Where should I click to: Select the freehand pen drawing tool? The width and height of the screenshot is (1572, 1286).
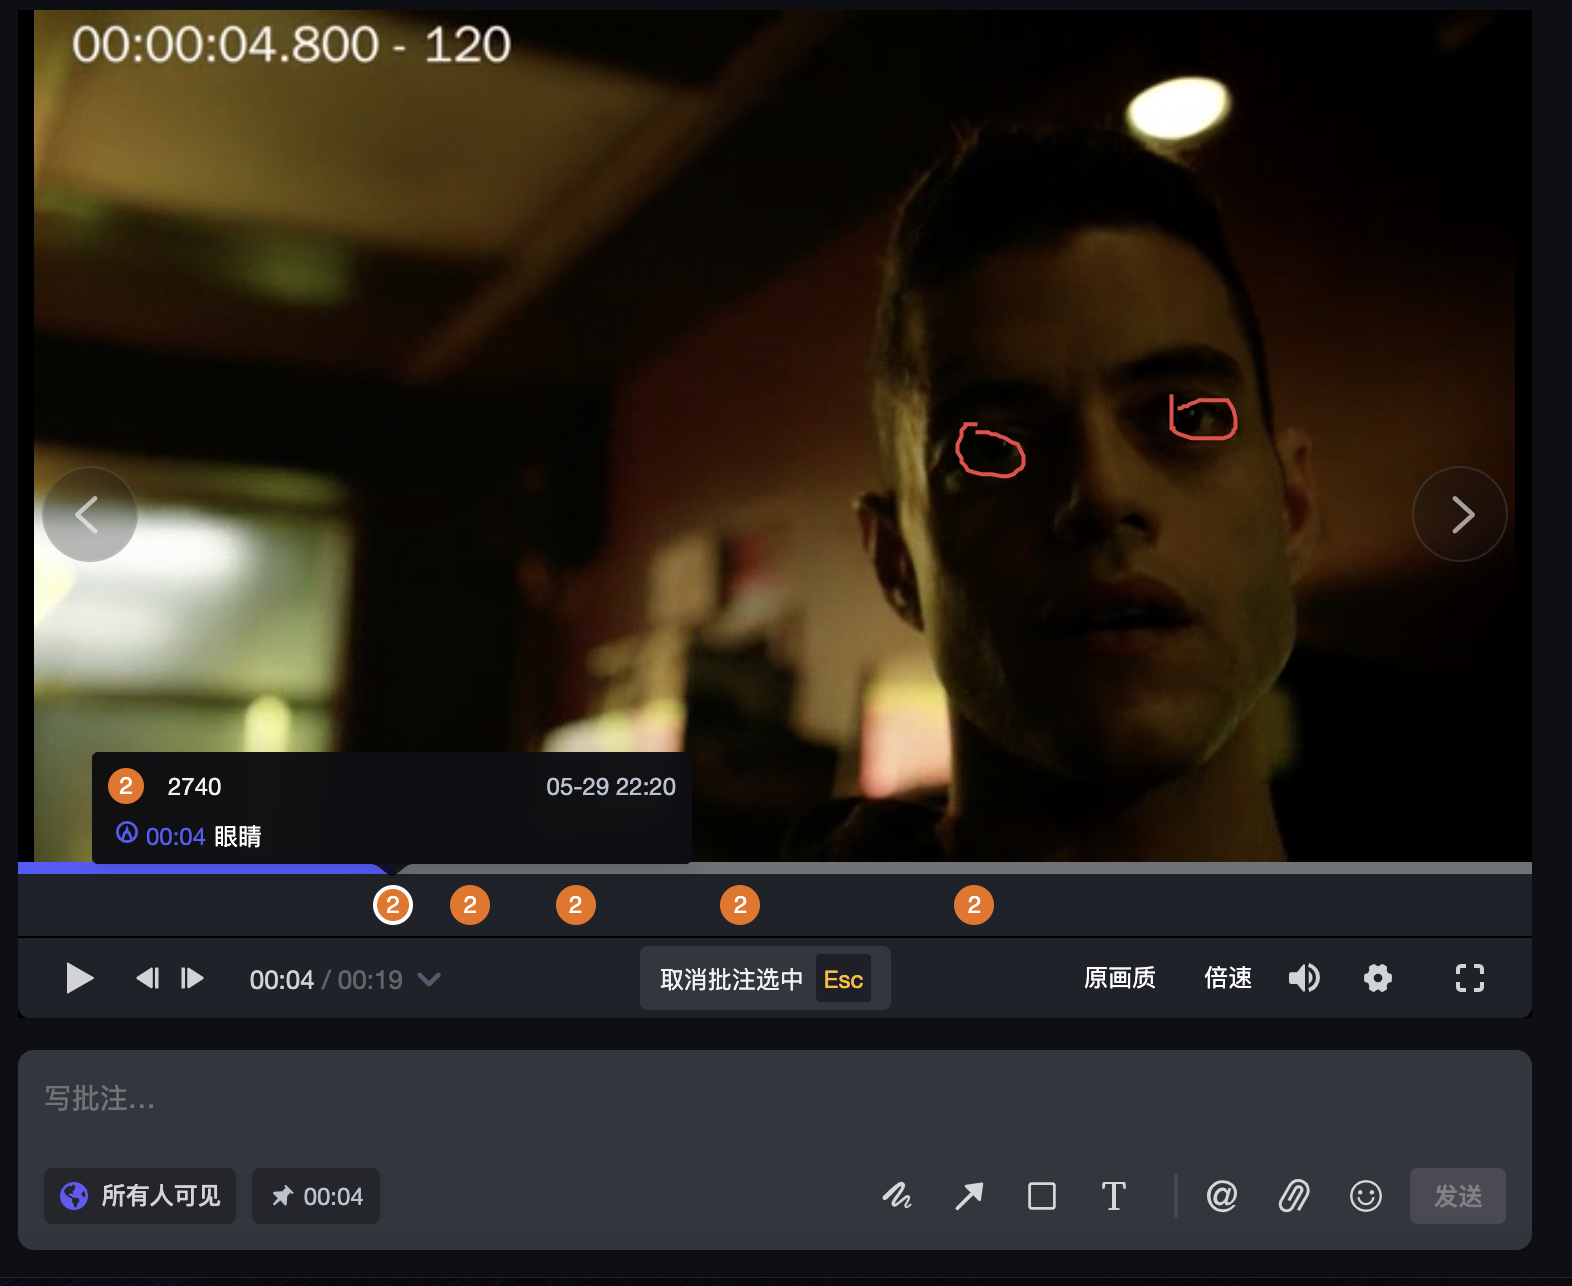[896, 1196]
